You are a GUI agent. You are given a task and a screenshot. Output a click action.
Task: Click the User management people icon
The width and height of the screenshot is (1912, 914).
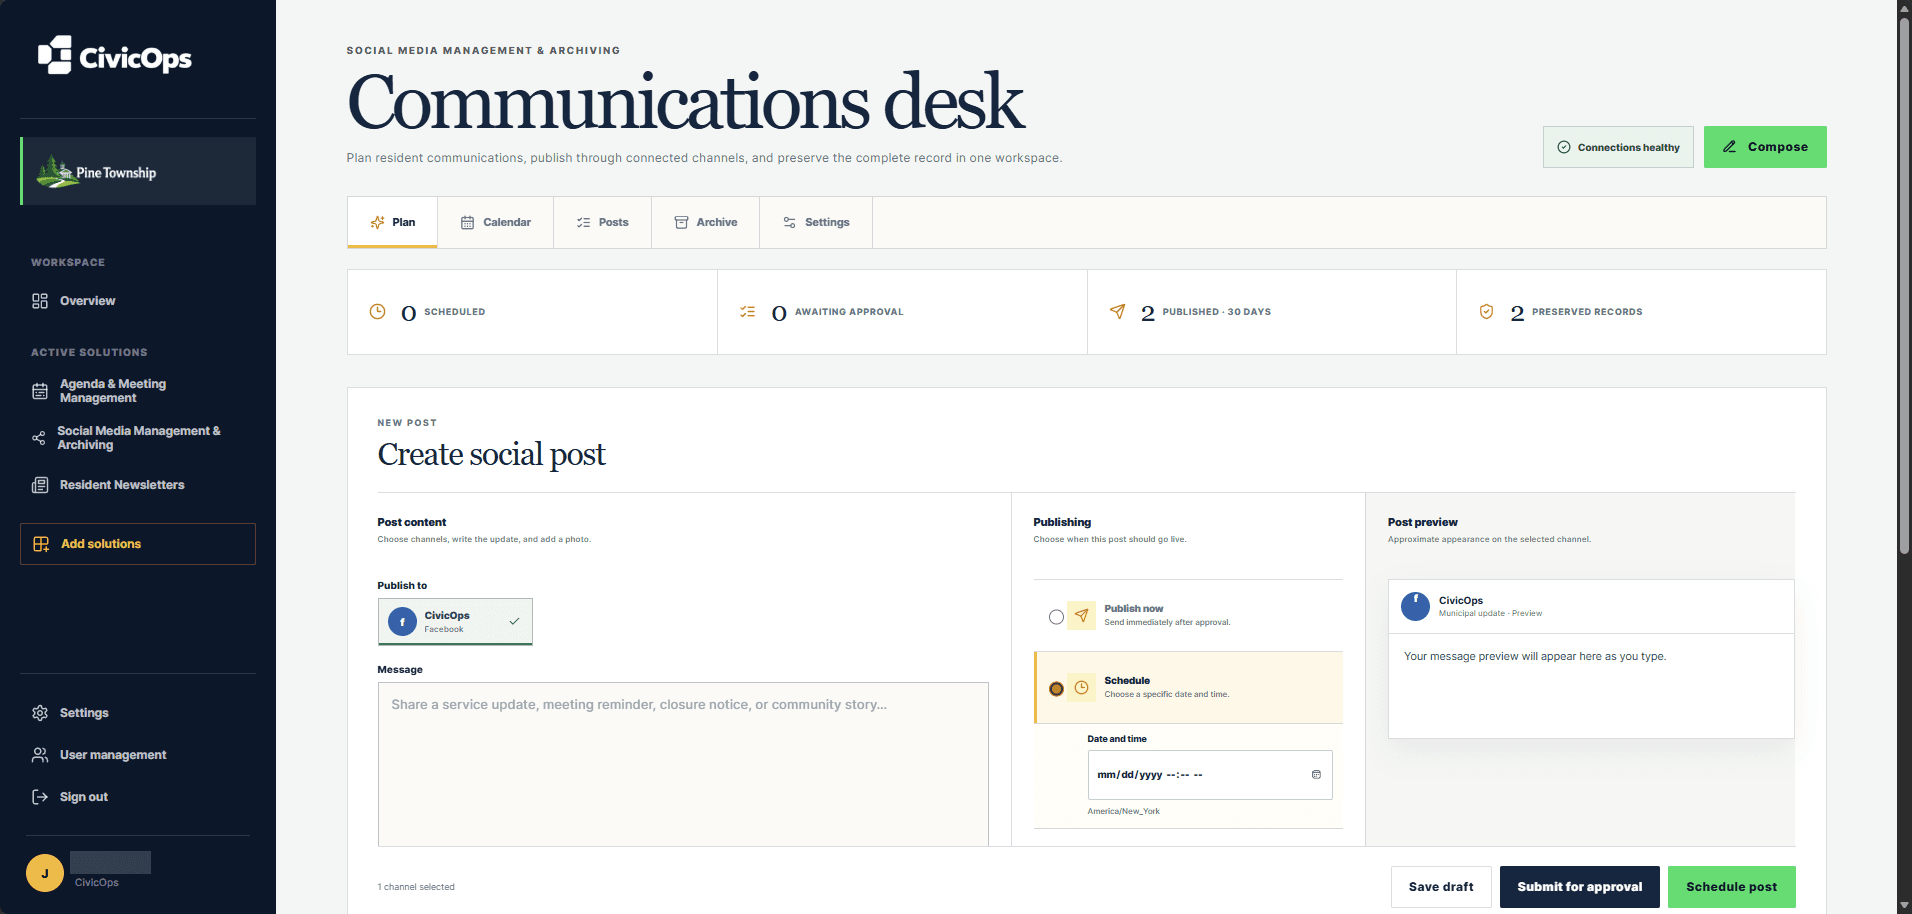click(x=40, y=755)
